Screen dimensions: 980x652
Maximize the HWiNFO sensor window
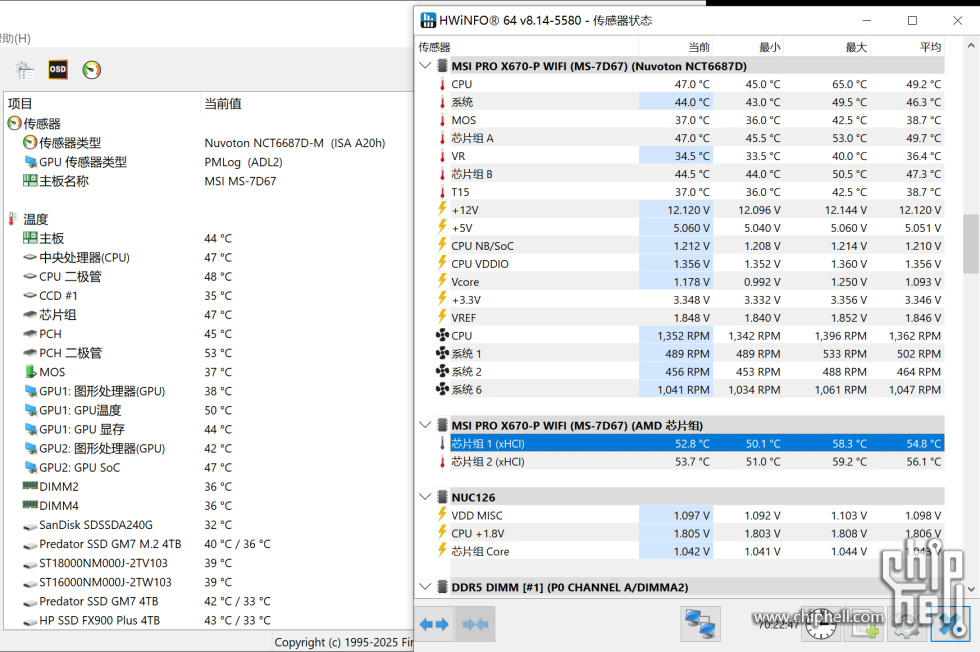pyautogui.click(x=912, y=21)
